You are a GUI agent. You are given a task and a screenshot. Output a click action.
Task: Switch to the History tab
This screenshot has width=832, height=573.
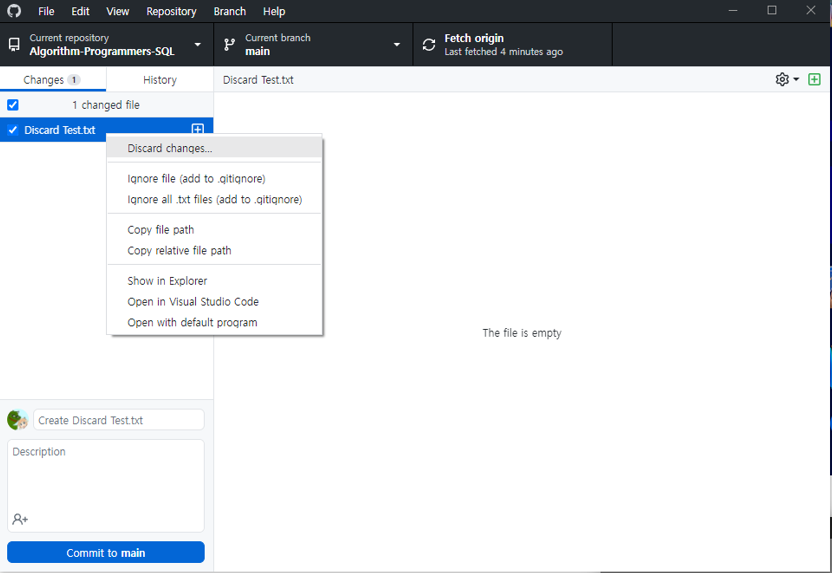(160, 80)
